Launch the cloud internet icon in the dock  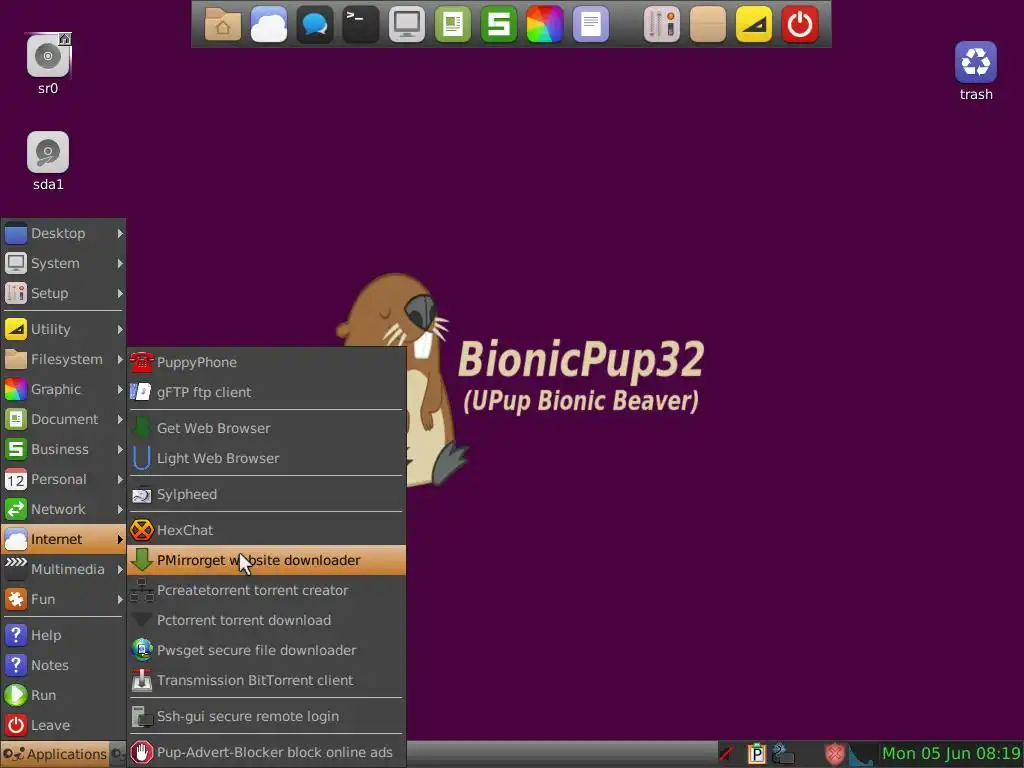(268, 24)
